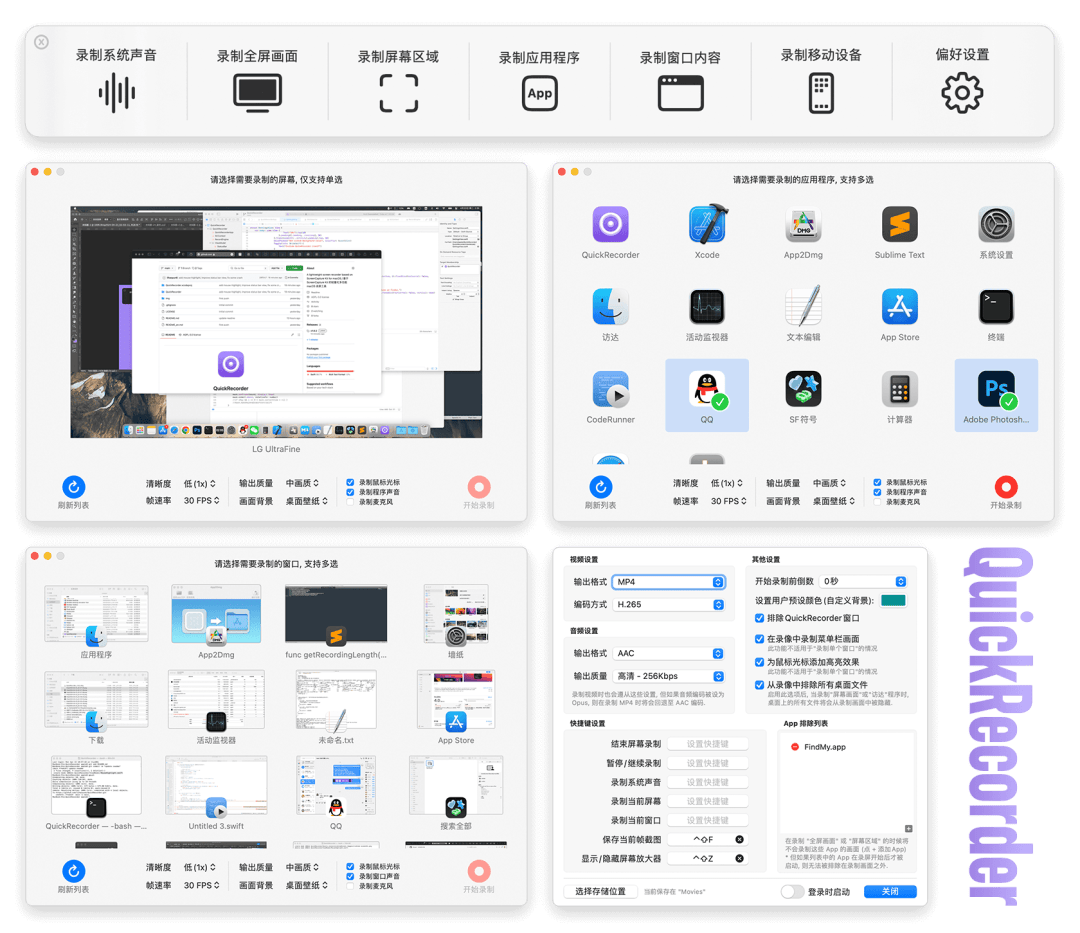This screenshot has width=1080, height=933.
Task: Open the audio format AAC dropdown
Action: pos(669,653)
